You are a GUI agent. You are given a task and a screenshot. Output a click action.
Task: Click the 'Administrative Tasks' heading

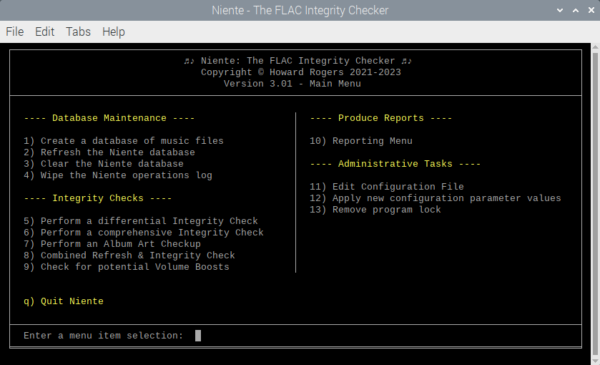[395, 164]
